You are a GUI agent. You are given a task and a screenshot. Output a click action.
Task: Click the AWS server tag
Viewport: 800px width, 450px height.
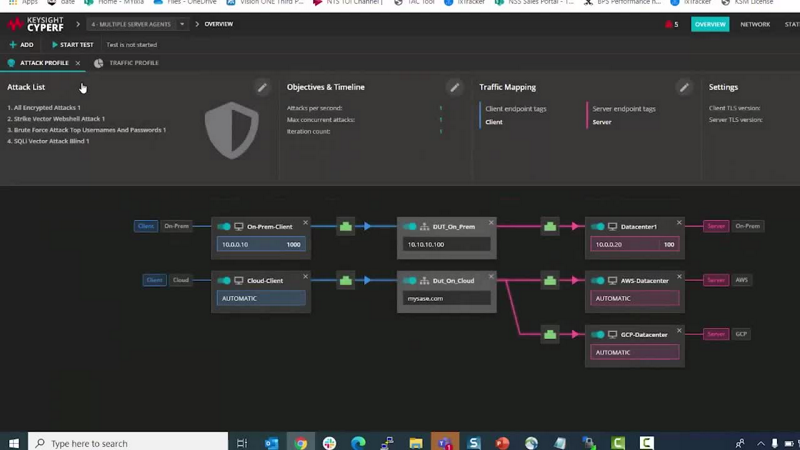pos(741,280)
